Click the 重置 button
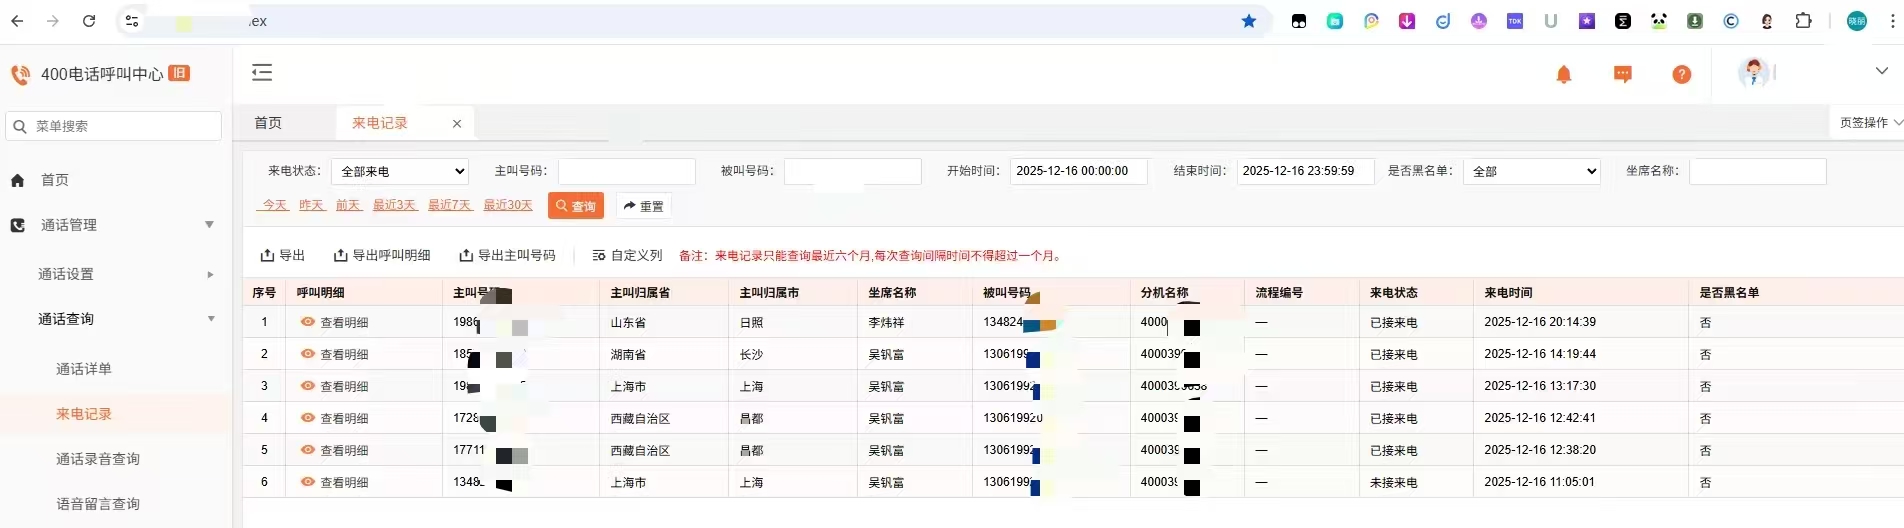 [643, 206]
